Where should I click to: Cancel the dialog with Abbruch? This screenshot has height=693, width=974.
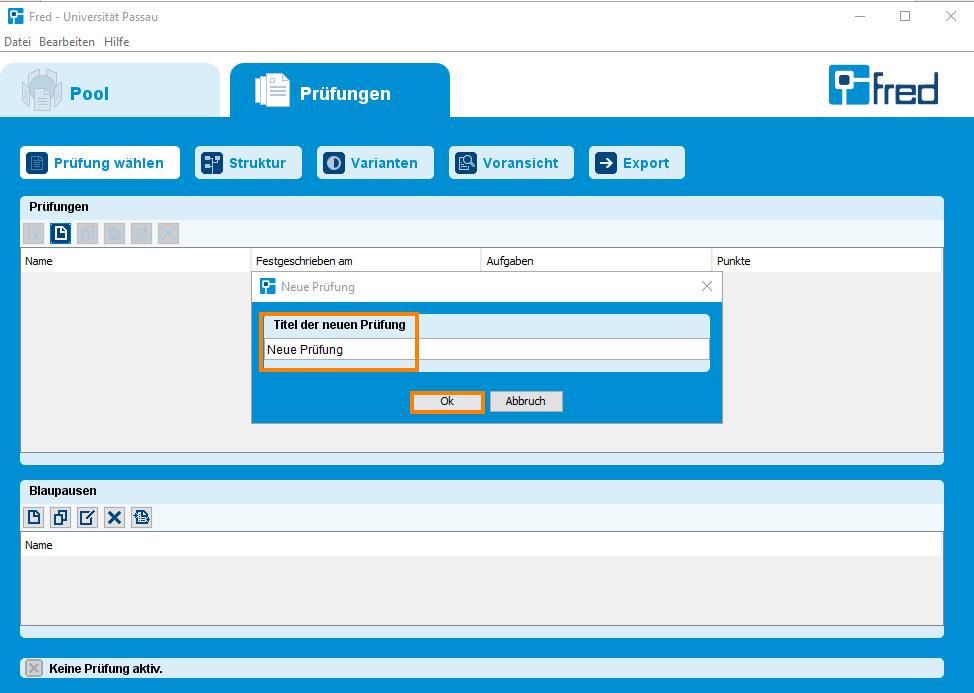pos(526,402)
